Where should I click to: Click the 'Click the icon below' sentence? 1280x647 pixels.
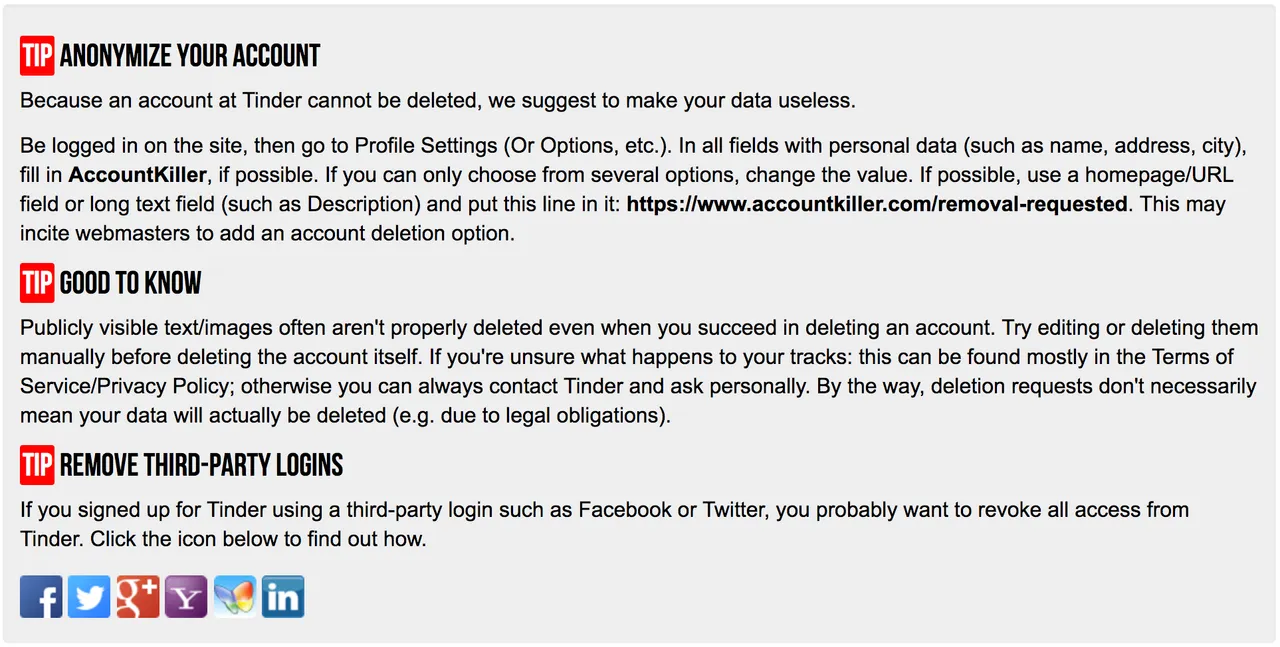[259, 539]
